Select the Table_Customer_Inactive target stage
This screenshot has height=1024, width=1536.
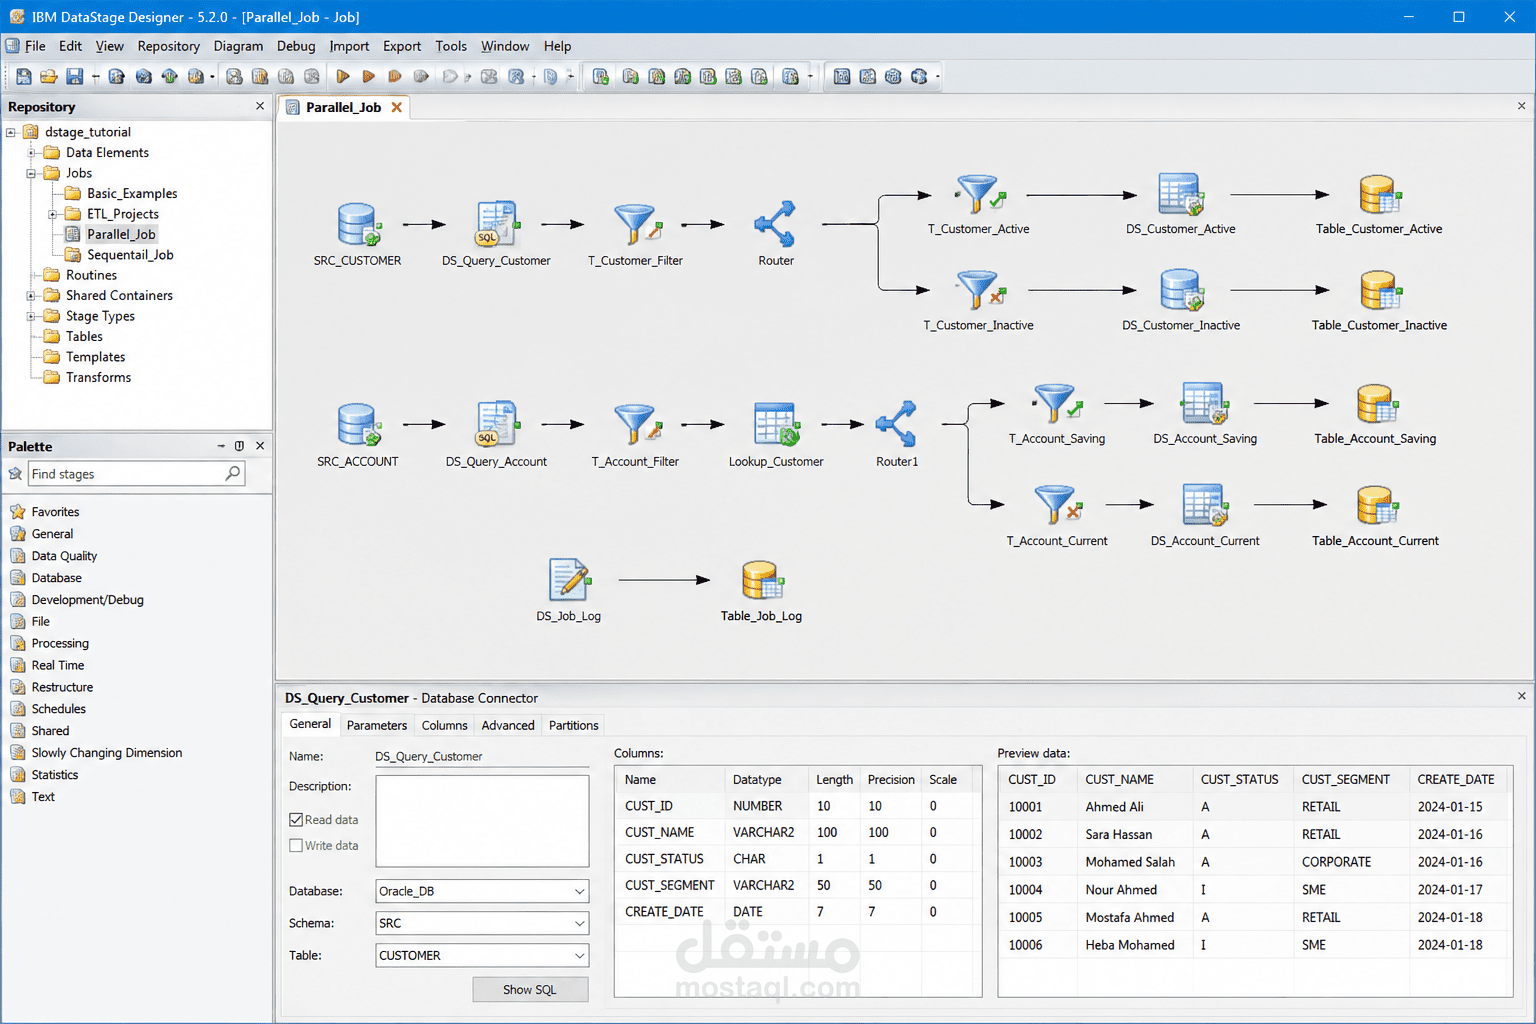(x=1380, y=290)
